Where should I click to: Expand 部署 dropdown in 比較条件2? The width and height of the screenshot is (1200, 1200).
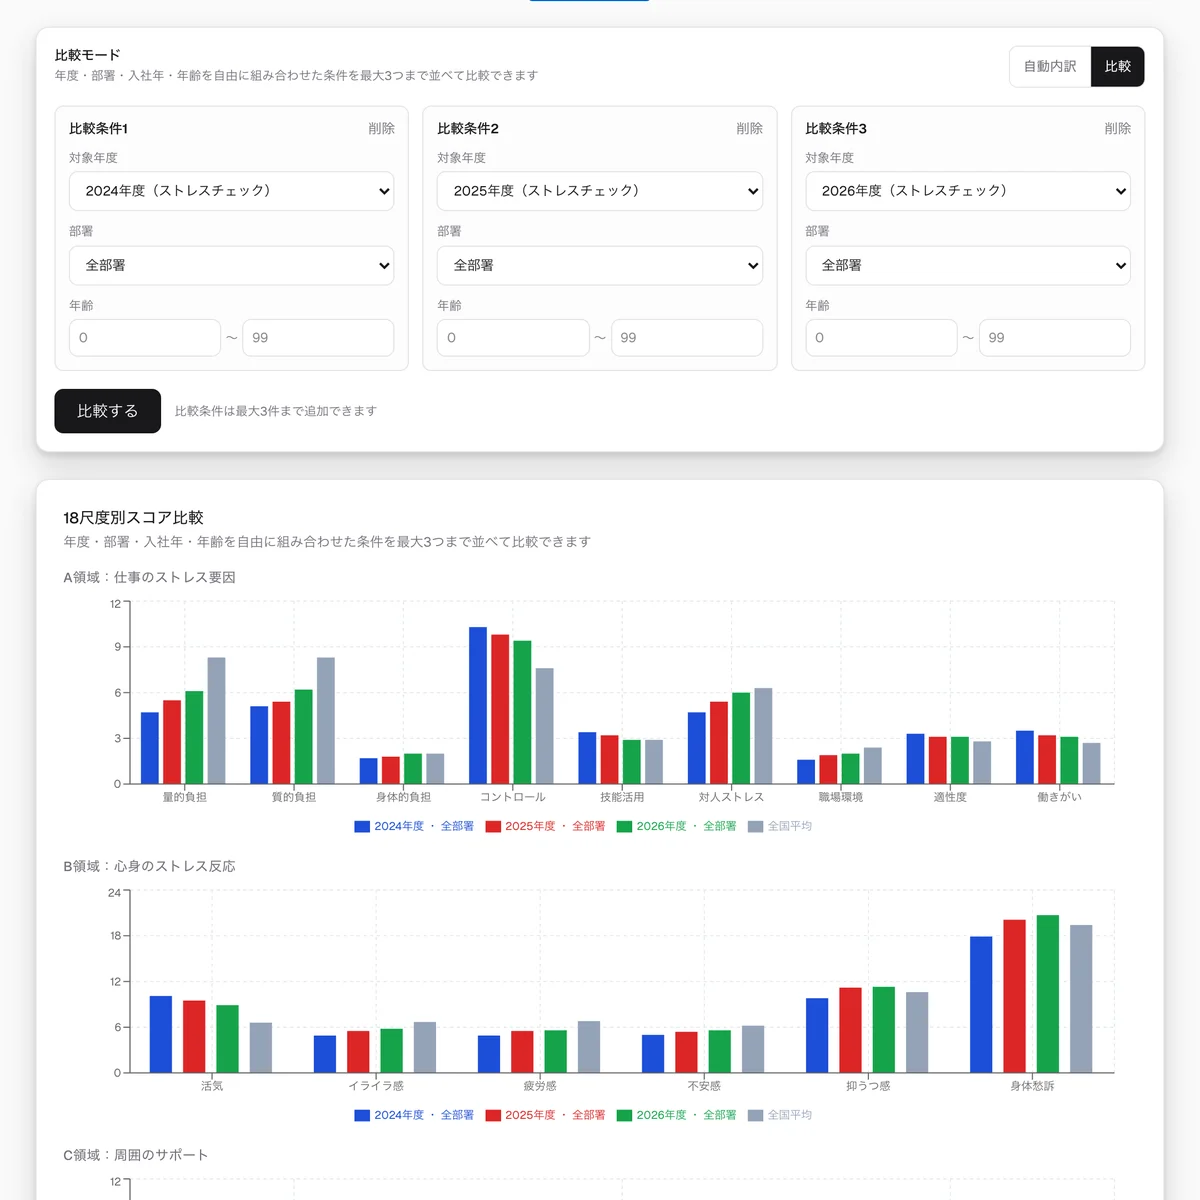[600, 266]
